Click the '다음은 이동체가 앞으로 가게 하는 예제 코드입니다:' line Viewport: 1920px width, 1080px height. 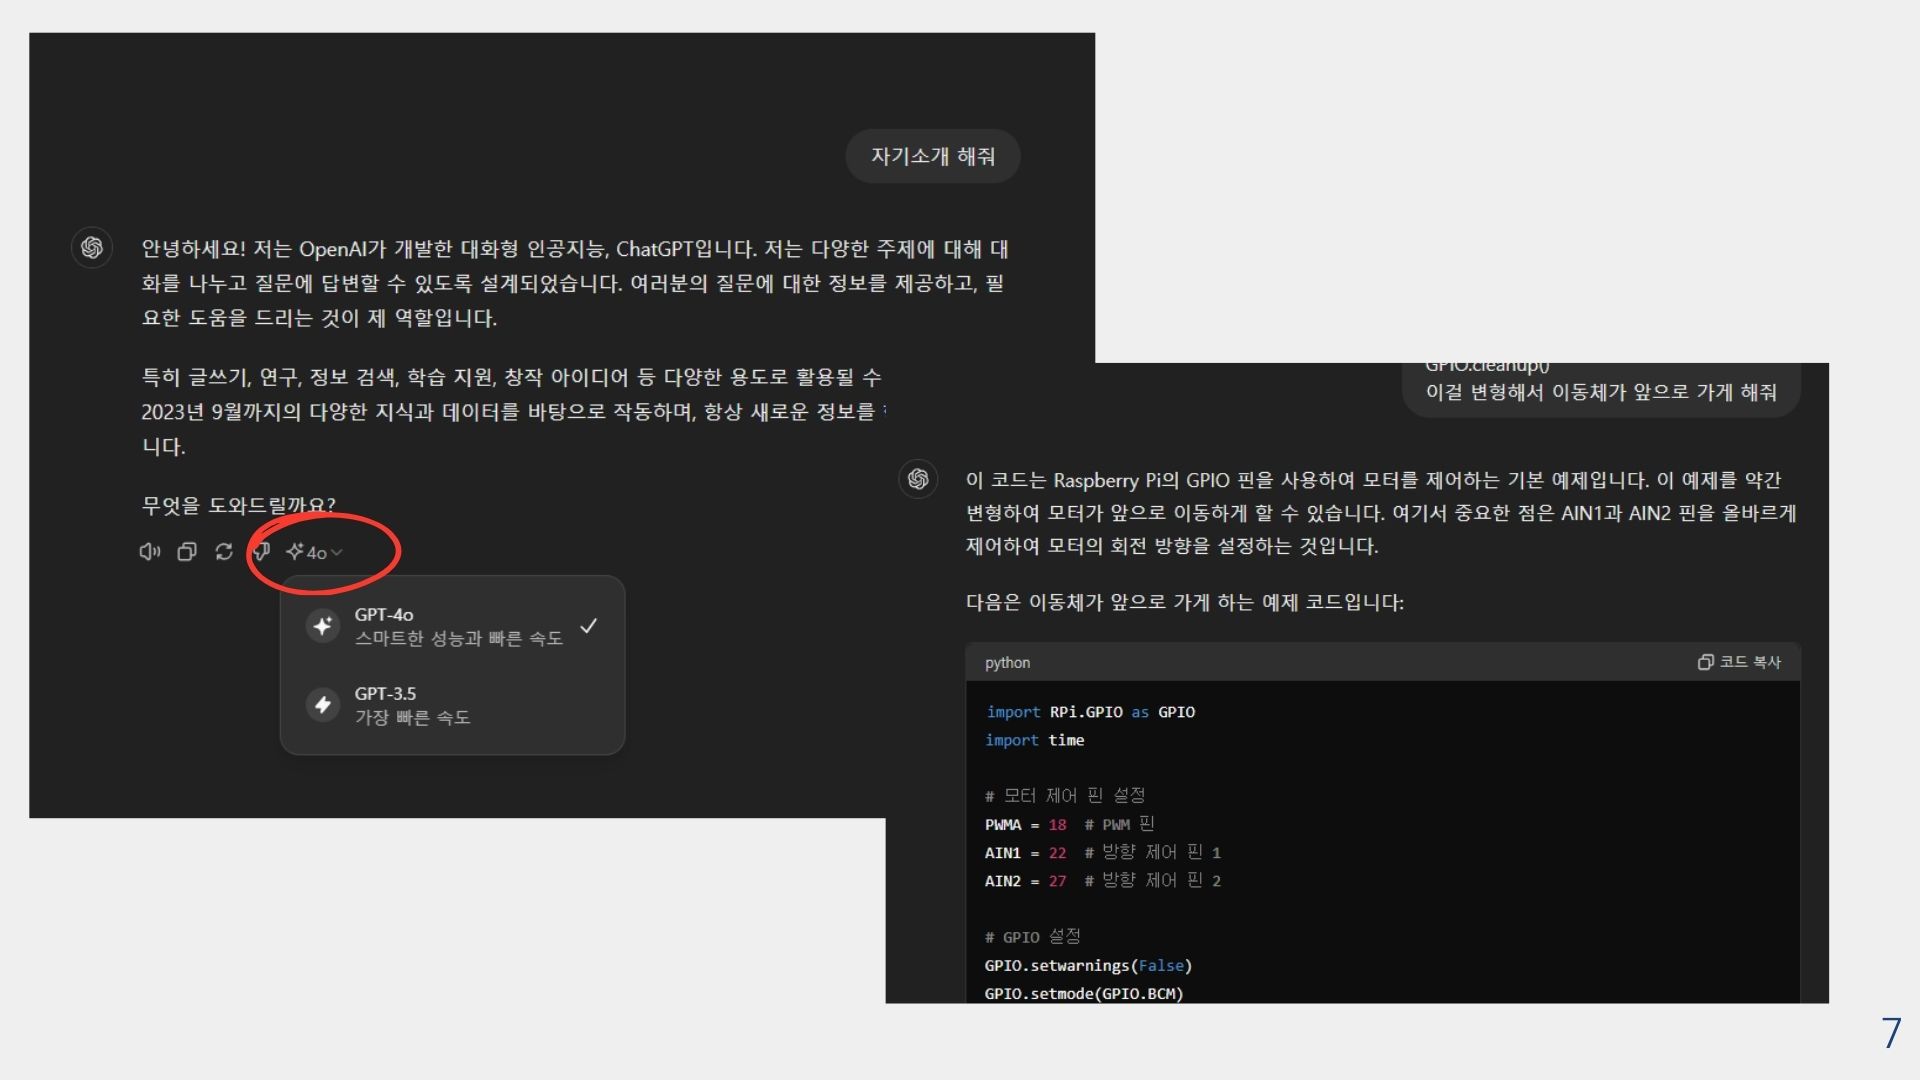(1185, 602)
